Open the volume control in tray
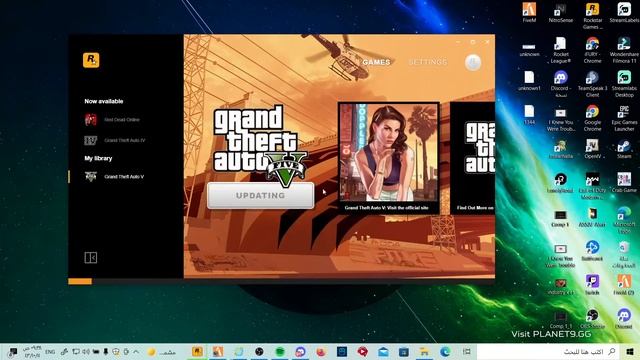Image resolution: width=640 pixels, height=360 pixels. tap(86, 351)
